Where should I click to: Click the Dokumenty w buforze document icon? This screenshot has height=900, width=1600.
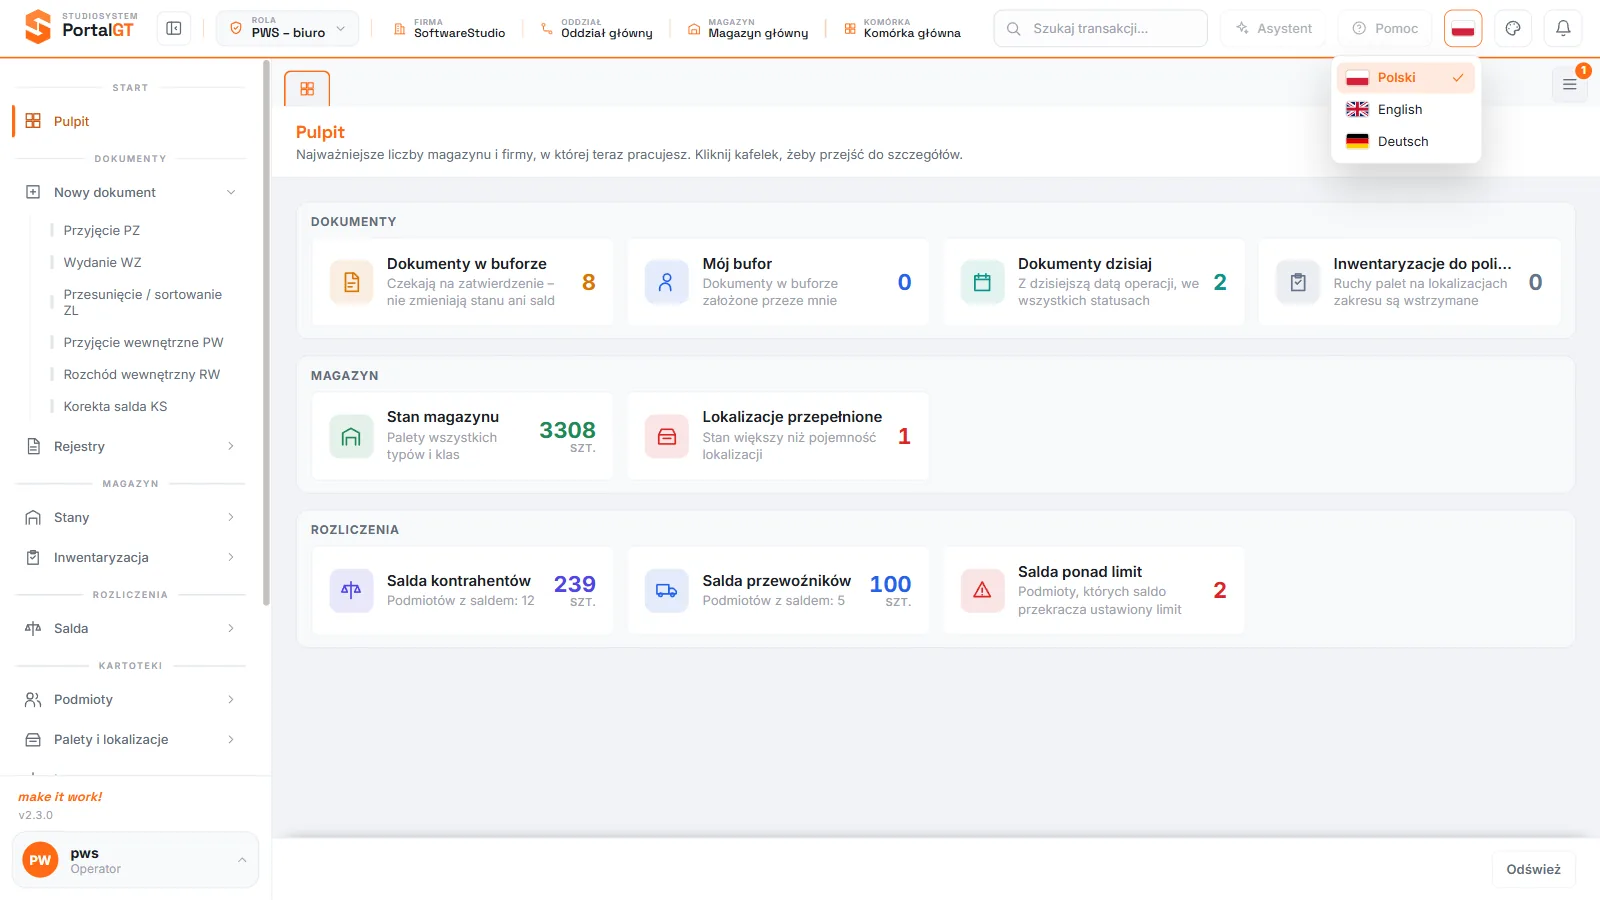[x=352, y=283]
